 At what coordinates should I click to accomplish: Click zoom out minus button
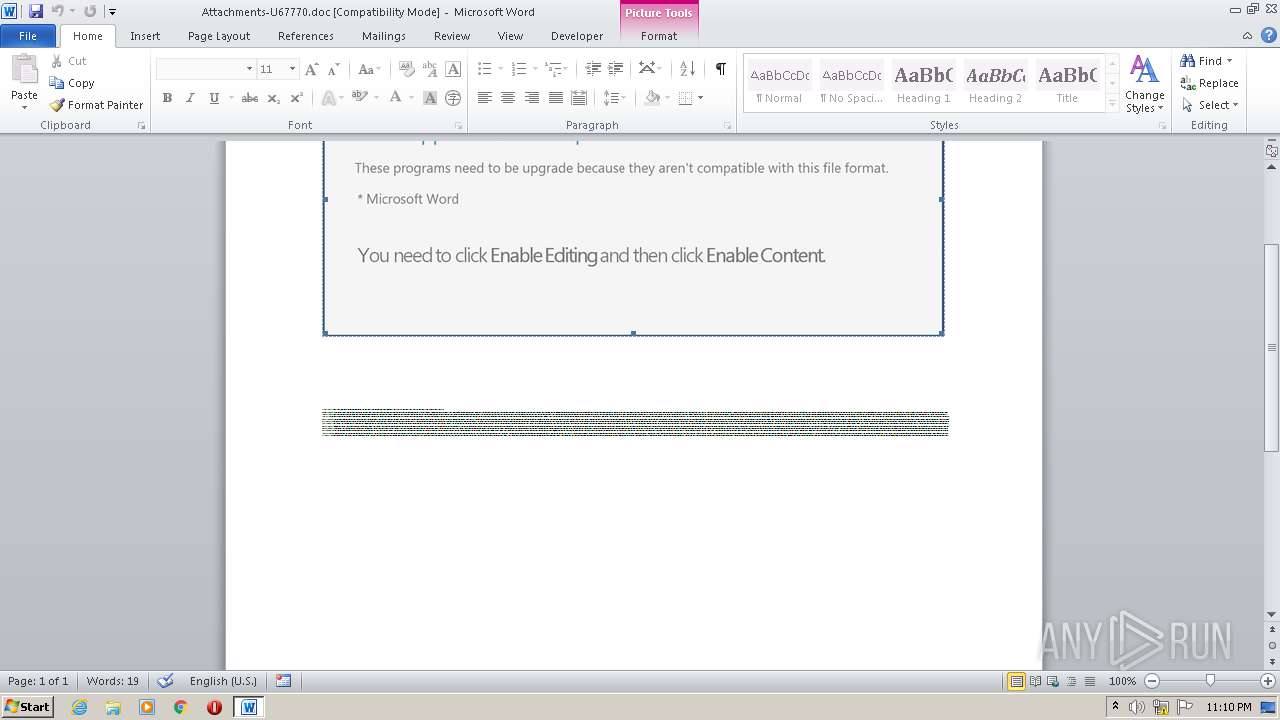[x=1152, y=681]
